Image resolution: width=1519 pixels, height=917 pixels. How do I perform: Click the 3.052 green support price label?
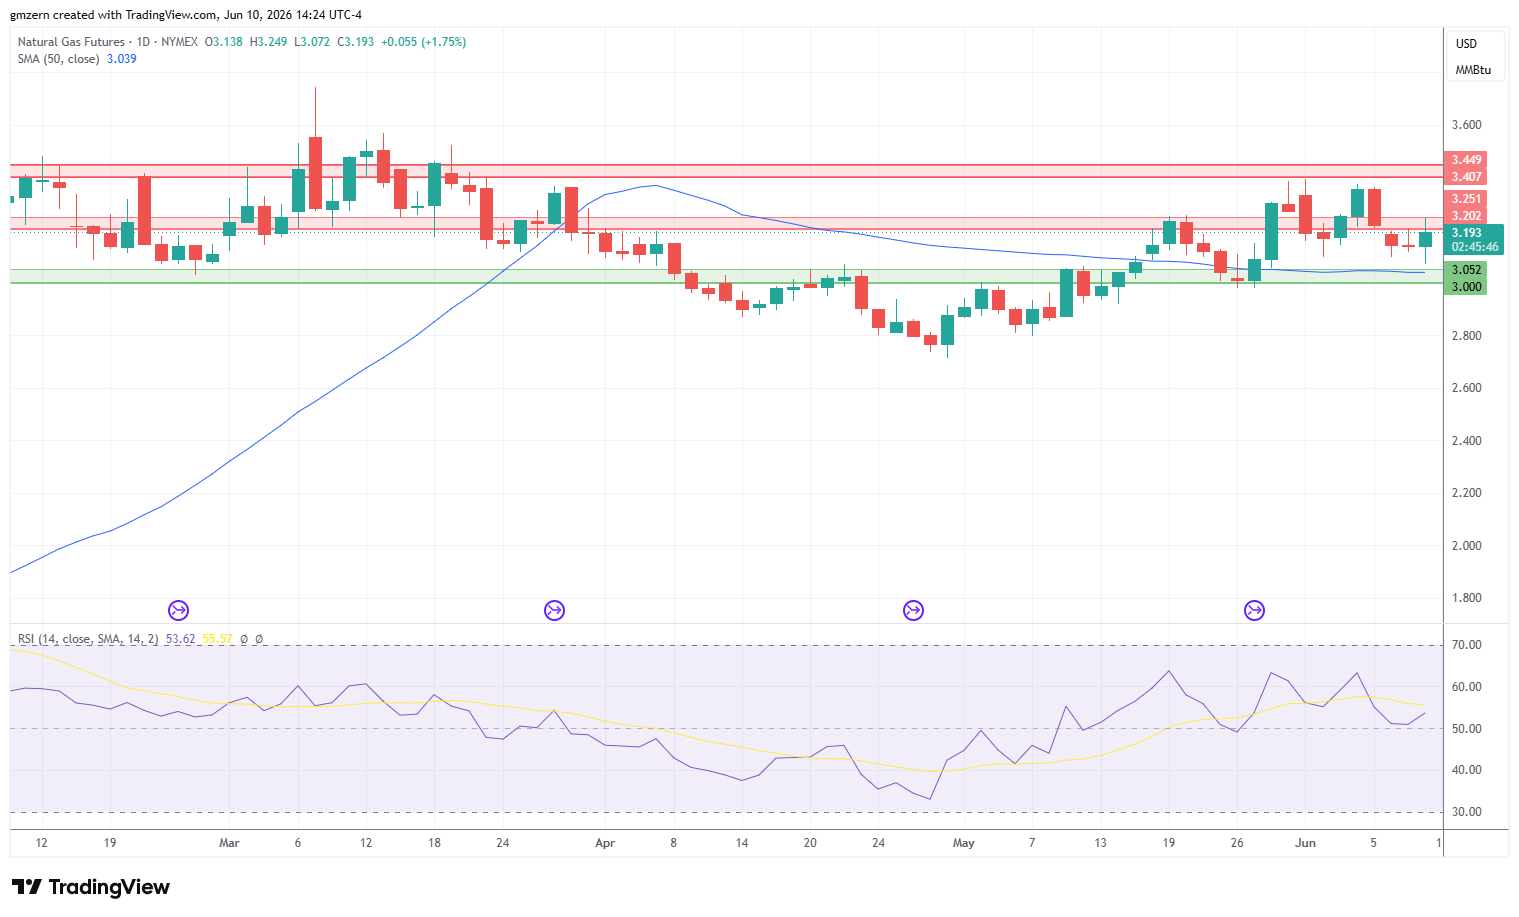tap(1467, 270)
